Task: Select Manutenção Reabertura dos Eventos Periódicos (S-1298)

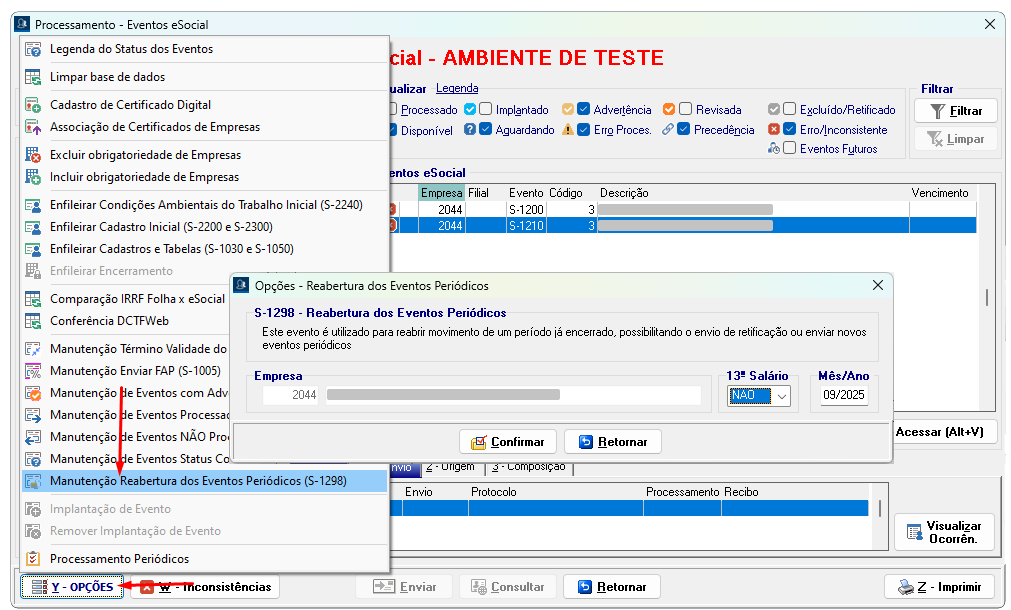Action: click(x=198, y=481)
